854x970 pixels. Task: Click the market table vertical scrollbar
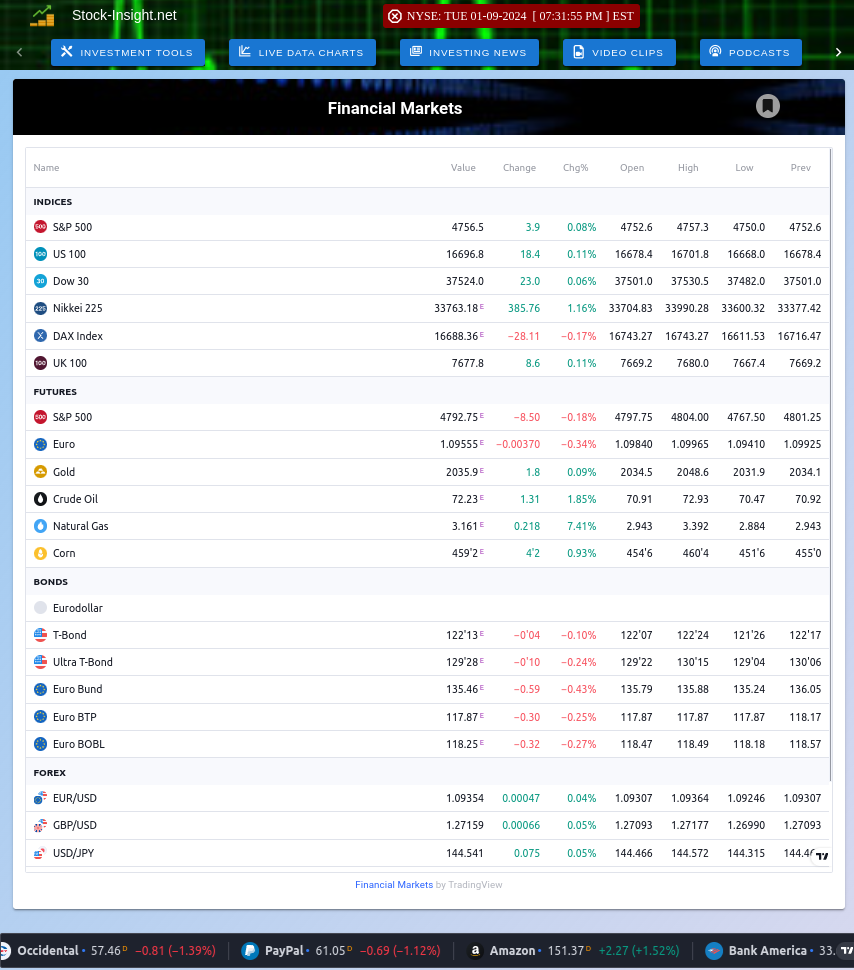pyautogui.click(x=830, y=464)
